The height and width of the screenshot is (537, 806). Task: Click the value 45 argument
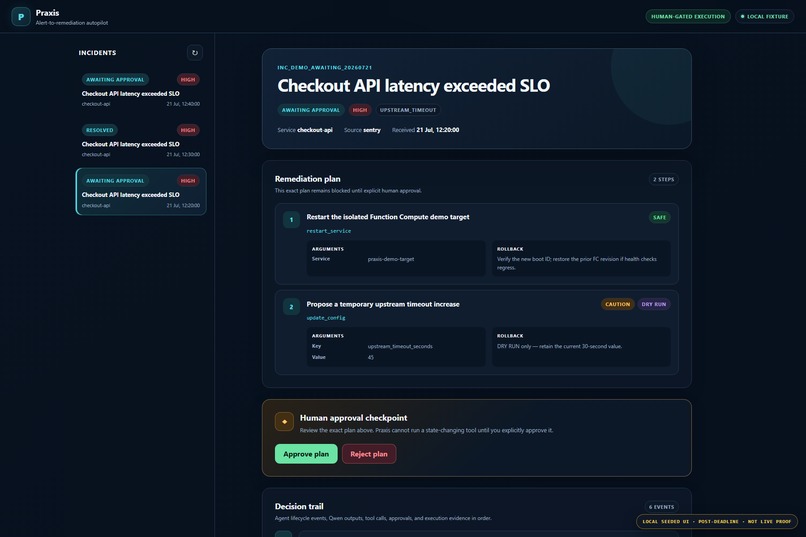371,357
